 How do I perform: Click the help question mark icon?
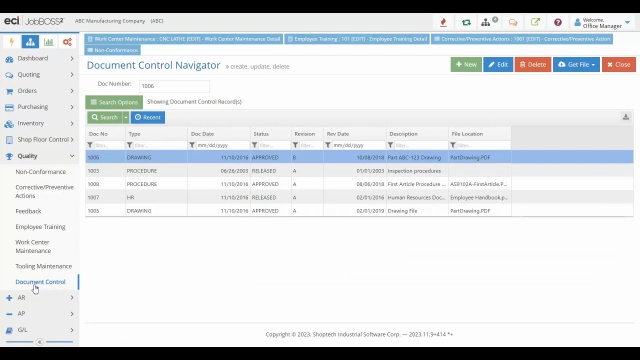(x=558, y=22)
